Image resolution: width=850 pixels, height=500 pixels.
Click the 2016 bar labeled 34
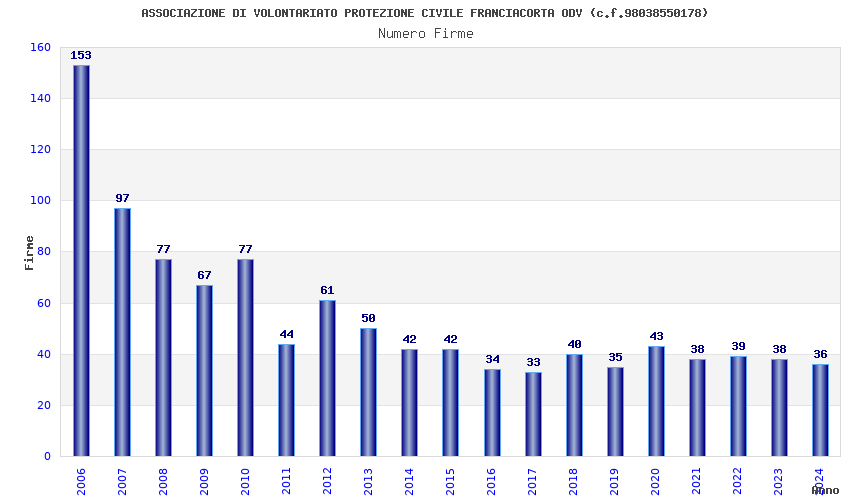493,413
